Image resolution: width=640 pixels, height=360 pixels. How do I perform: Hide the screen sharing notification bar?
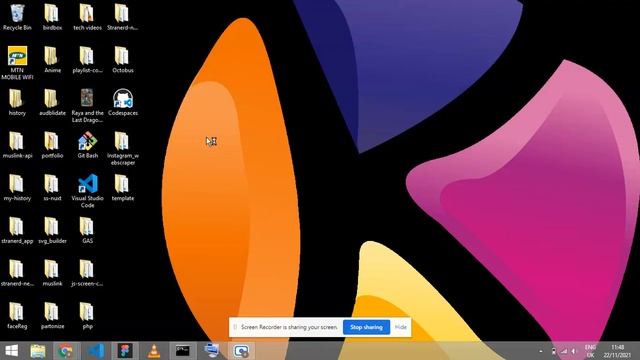click(400, 327)
